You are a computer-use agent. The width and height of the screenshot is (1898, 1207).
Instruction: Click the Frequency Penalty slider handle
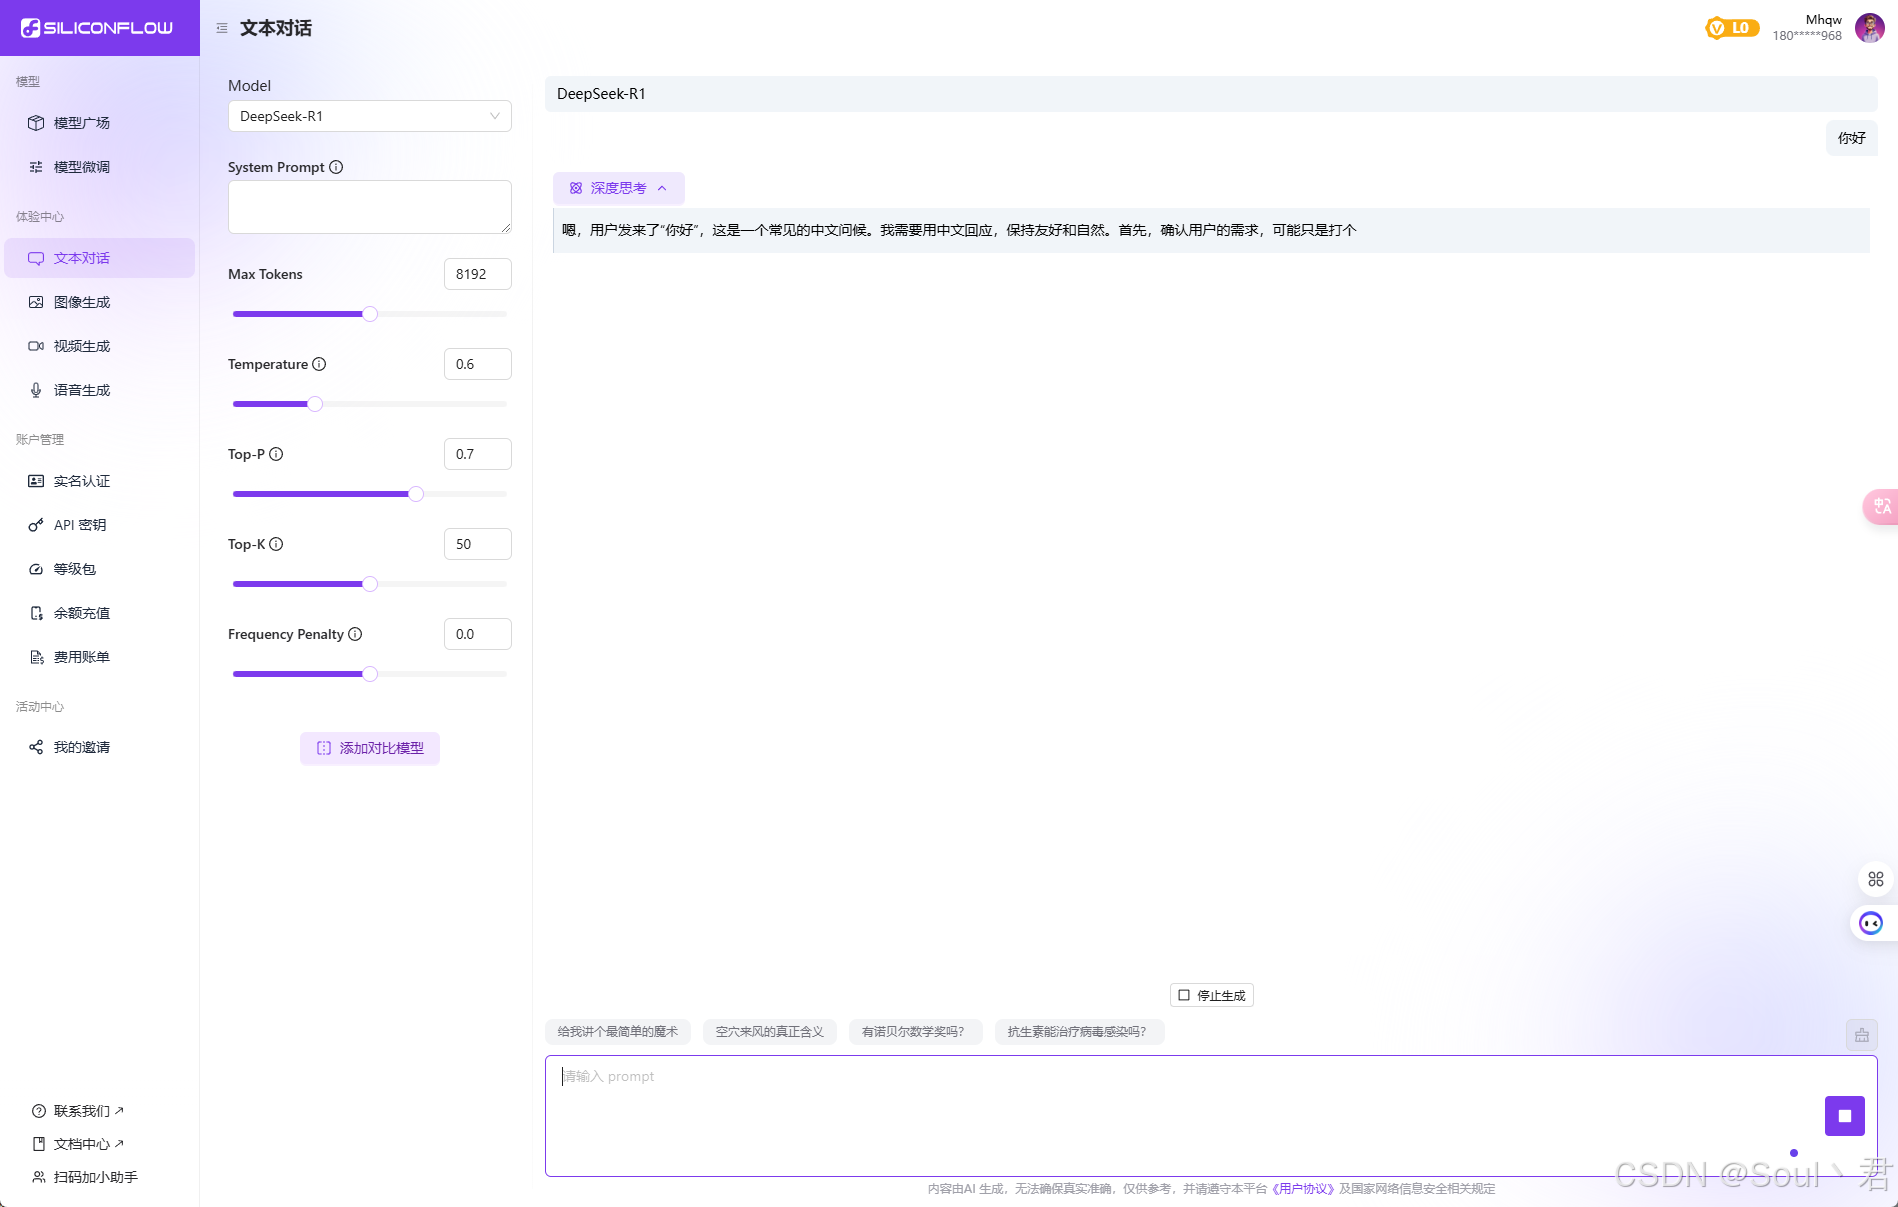click(370, 674)
